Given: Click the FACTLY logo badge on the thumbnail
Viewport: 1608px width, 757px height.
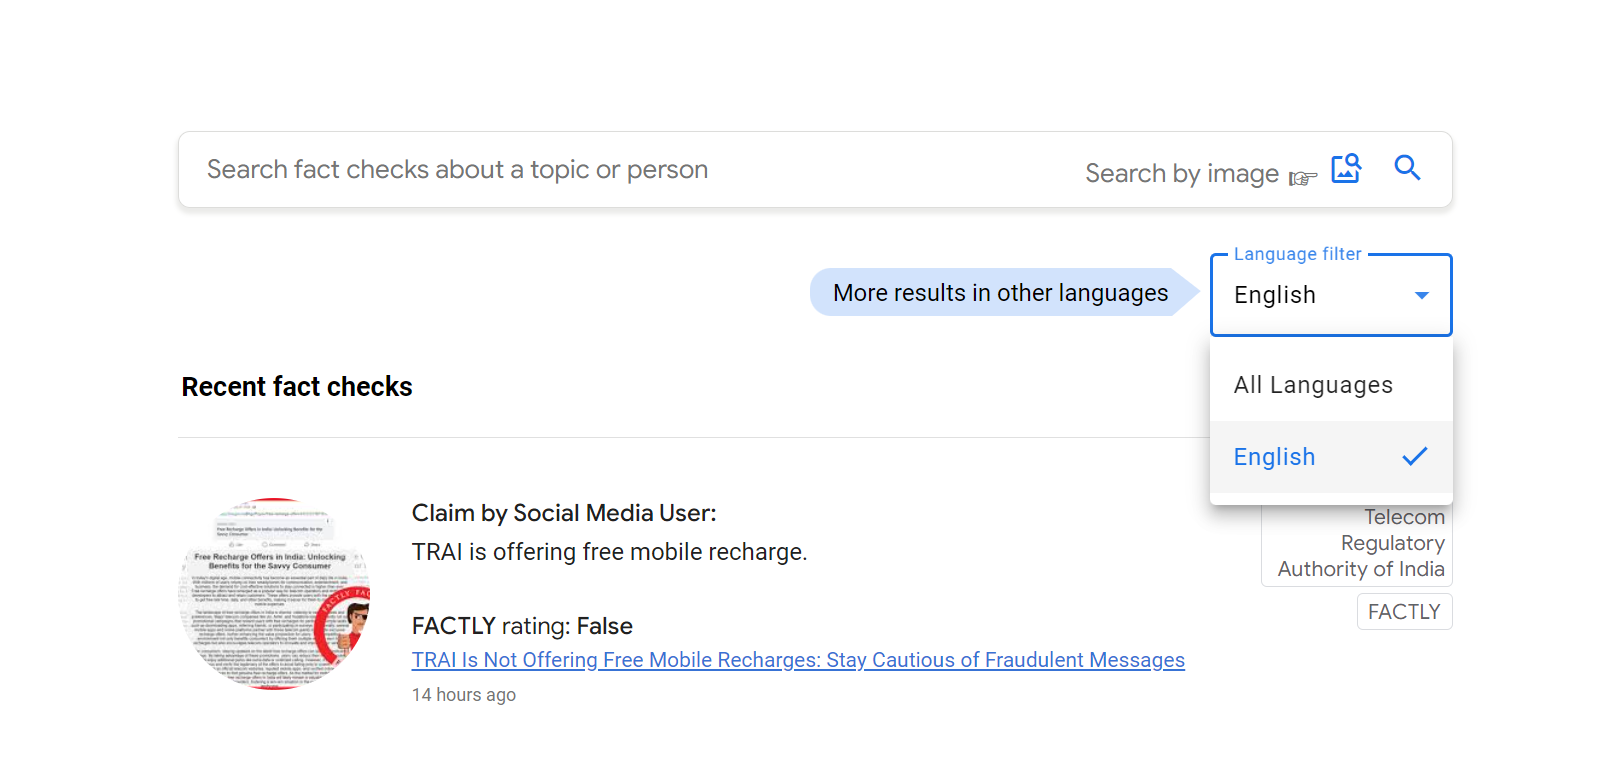Looking at the screenshot, I should (345, 625).
